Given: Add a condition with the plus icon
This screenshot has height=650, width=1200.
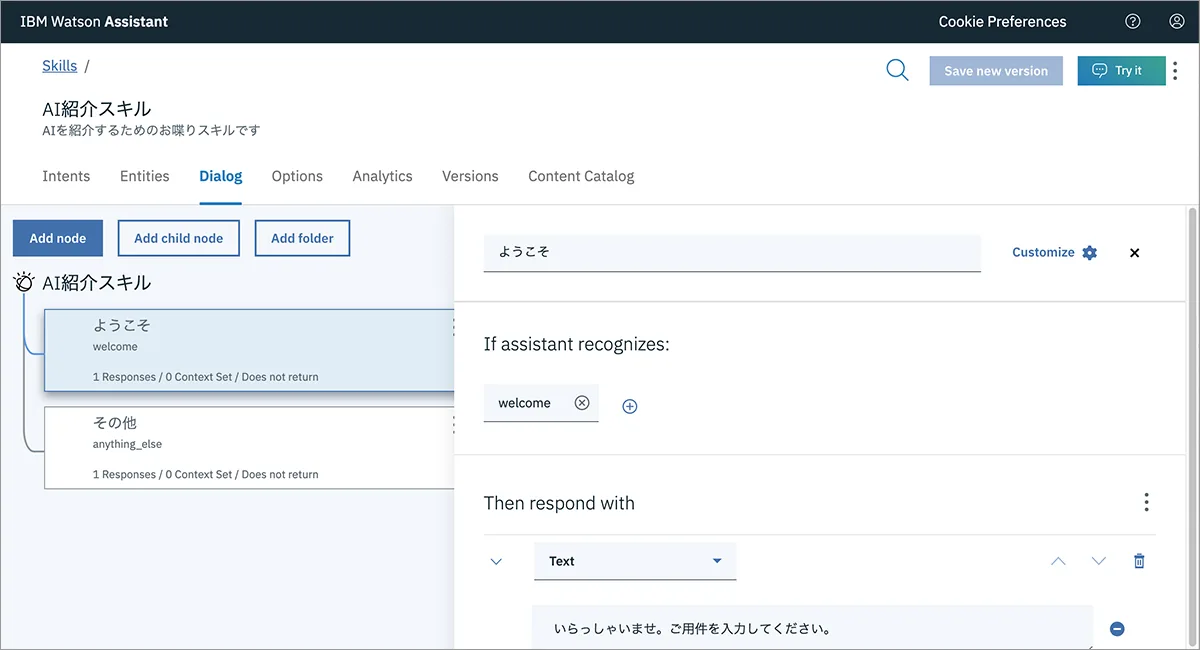Looking at the screenshot, I should 630,406.
